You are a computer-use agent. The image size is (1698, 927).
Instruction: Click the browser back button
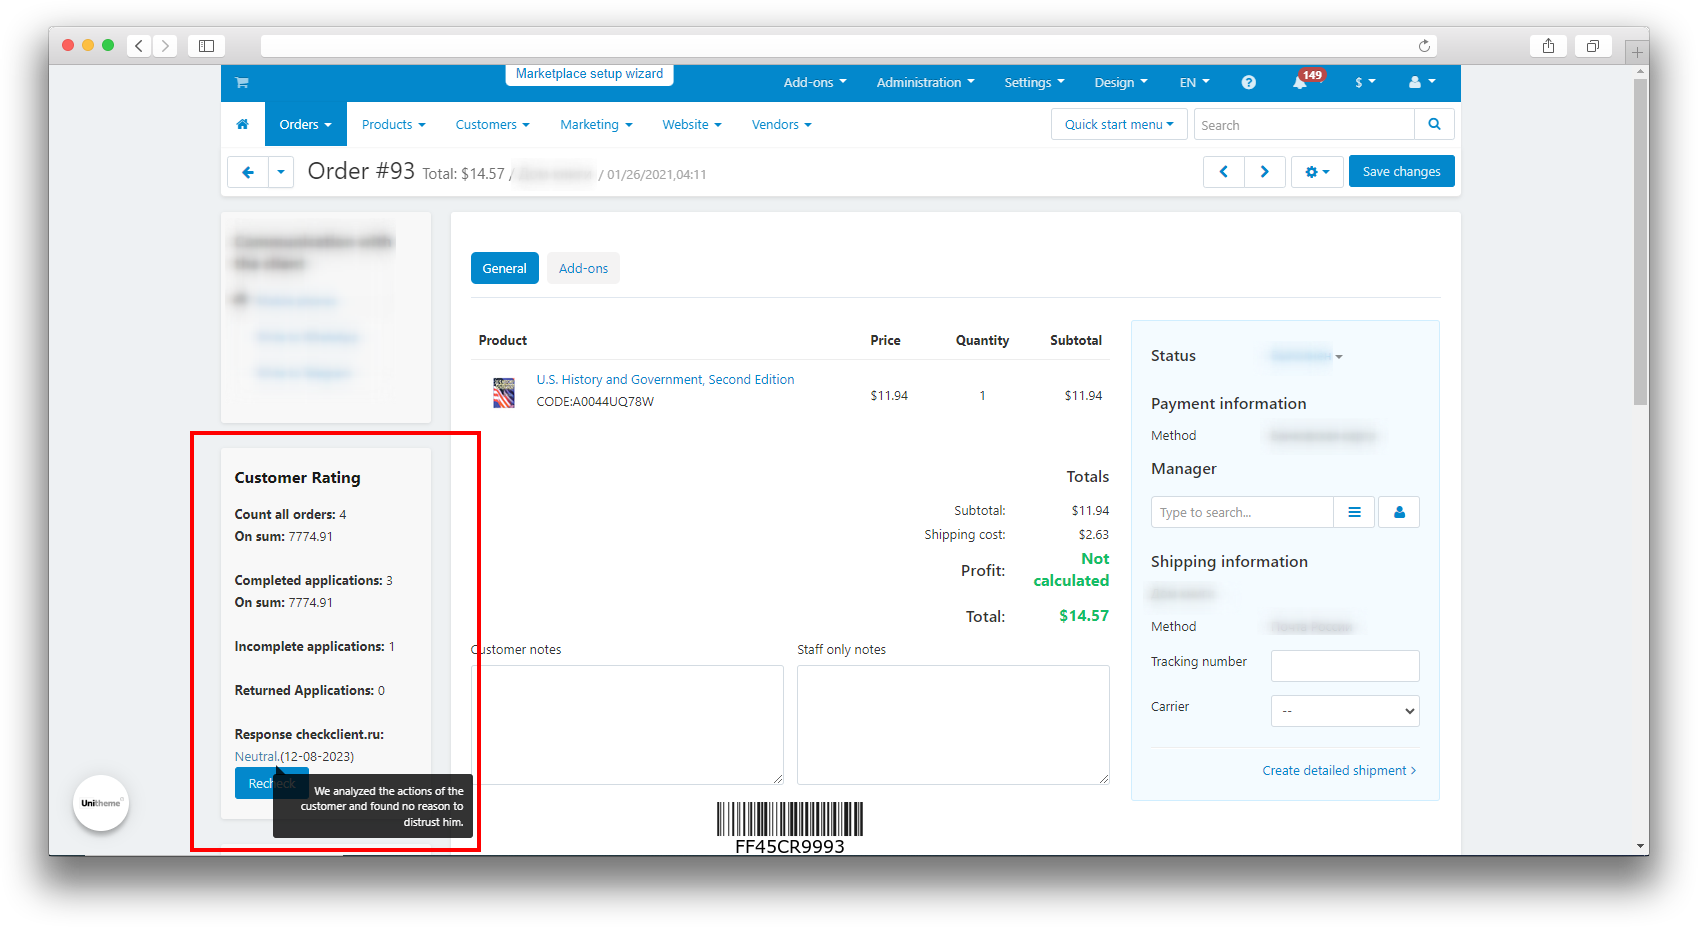(139, 46)
